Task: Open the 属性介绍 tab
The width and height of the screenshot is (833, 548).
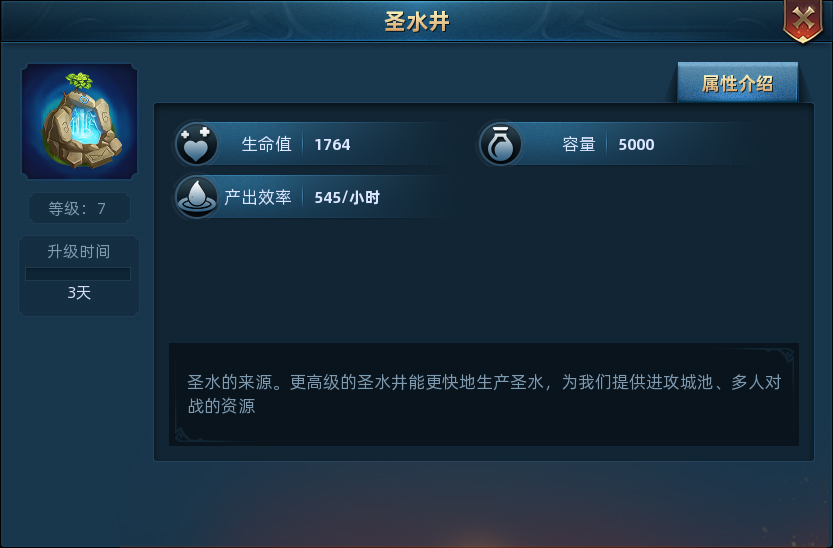Action: coord(737,83)
